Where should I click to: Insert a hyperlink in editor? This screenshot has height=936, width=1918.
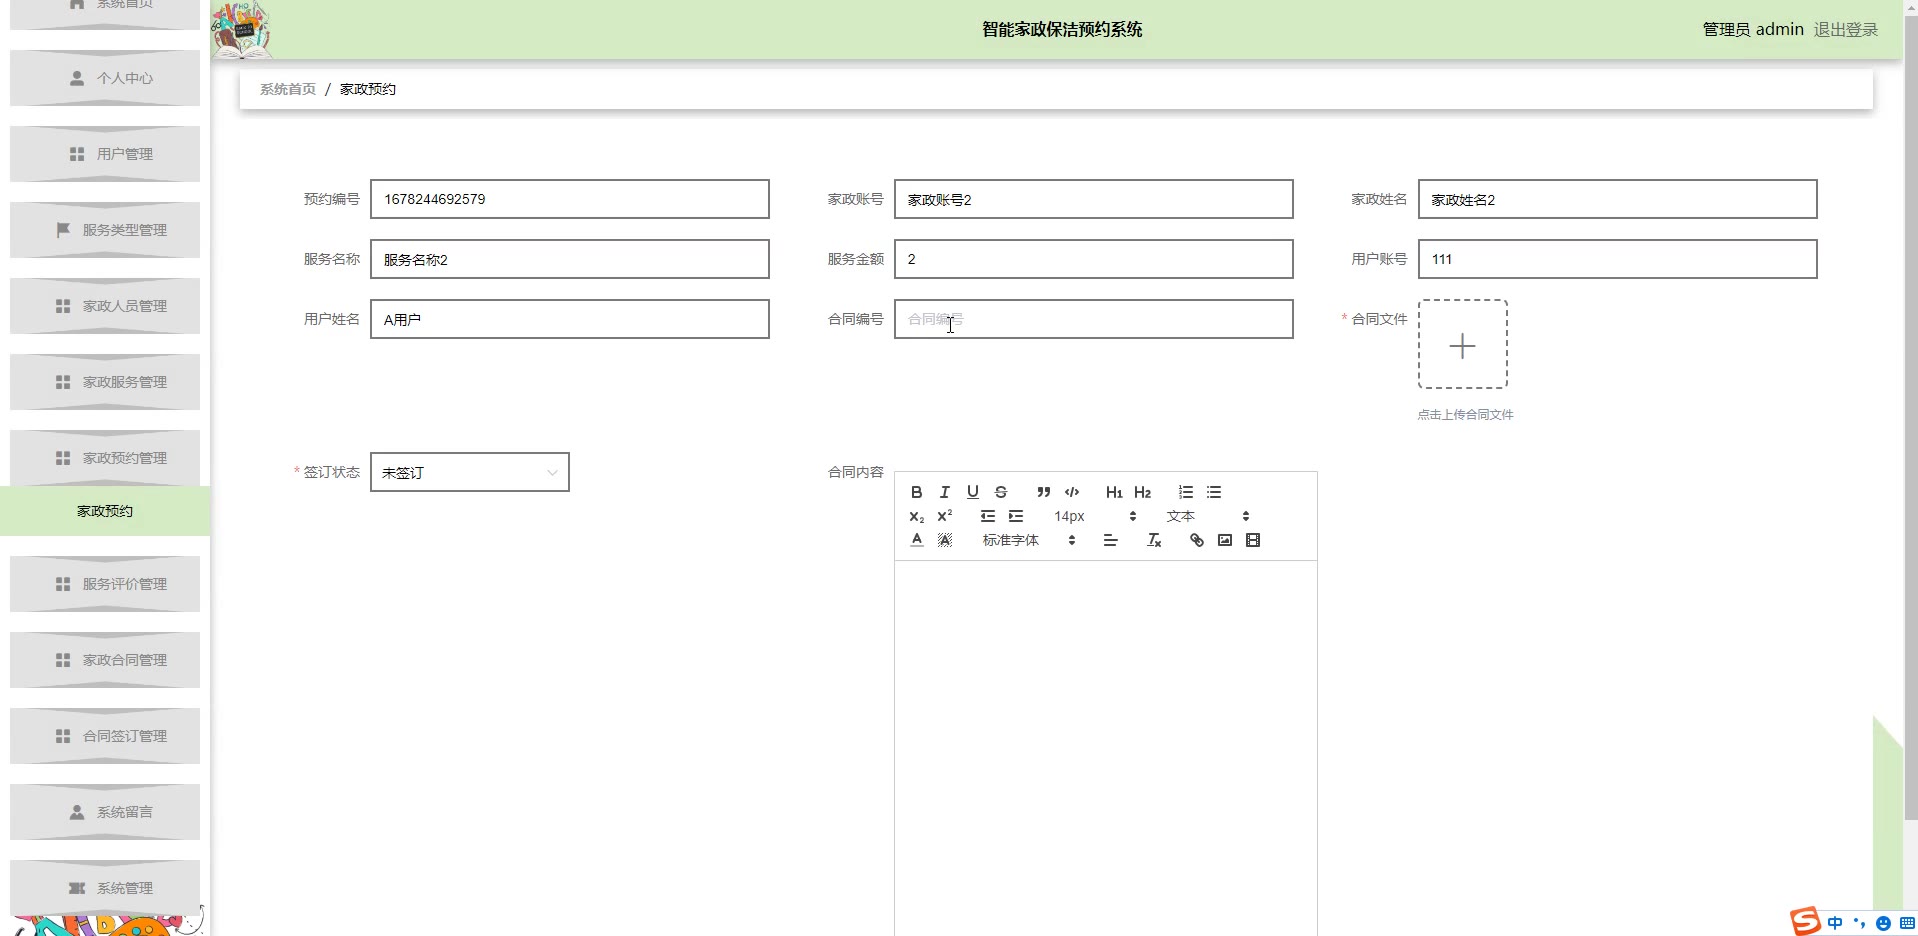pyautogui.click(x=1196, y=540)
